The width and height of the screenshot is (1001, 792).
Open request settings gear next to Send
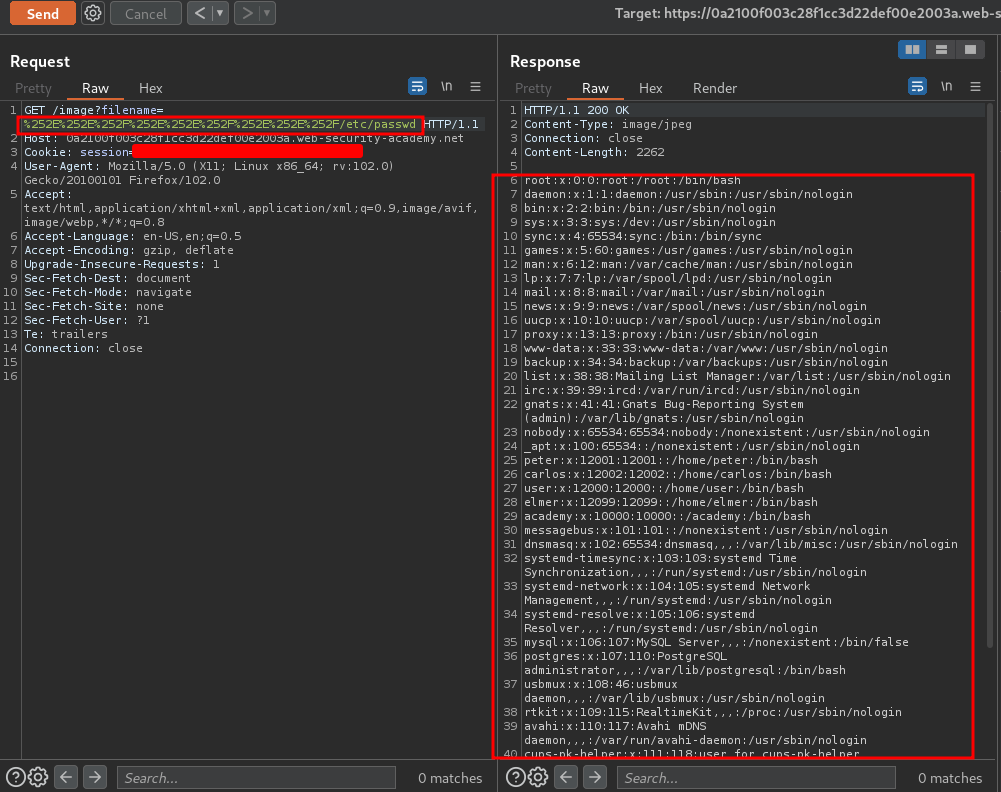tap(93, 13)
